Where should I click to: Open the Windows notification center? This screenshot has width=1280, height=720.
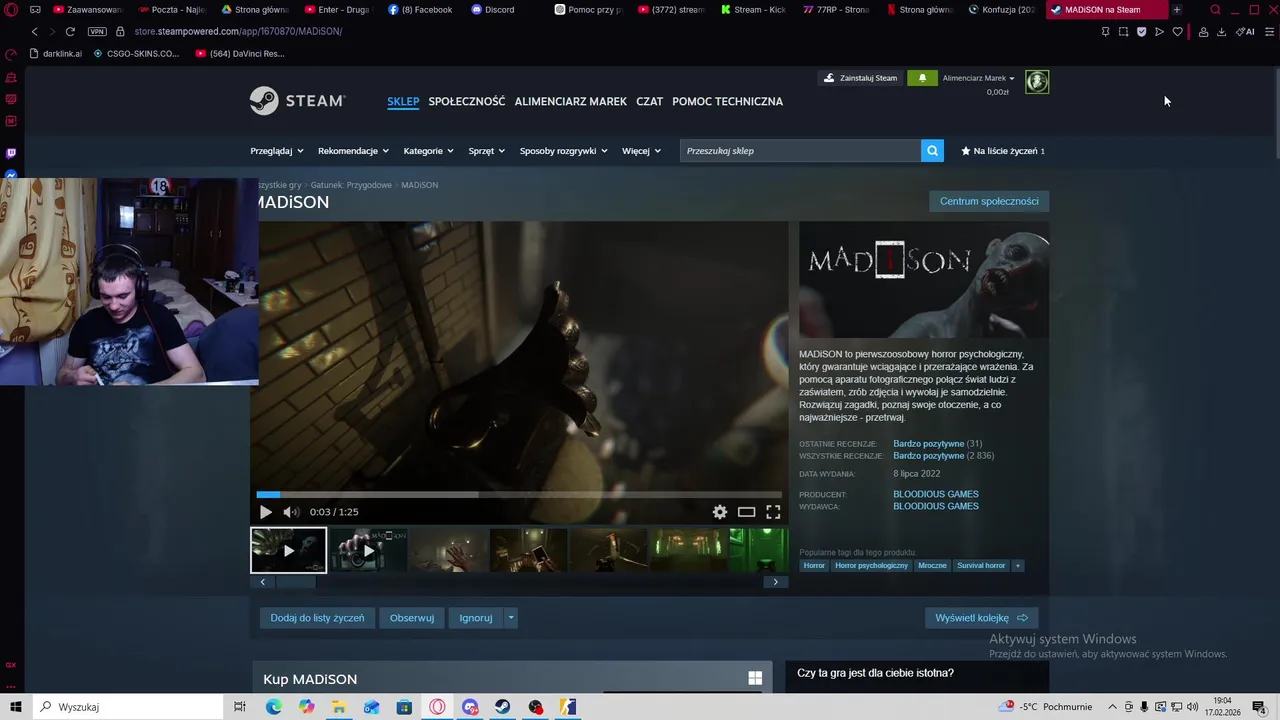point(1259,707)
